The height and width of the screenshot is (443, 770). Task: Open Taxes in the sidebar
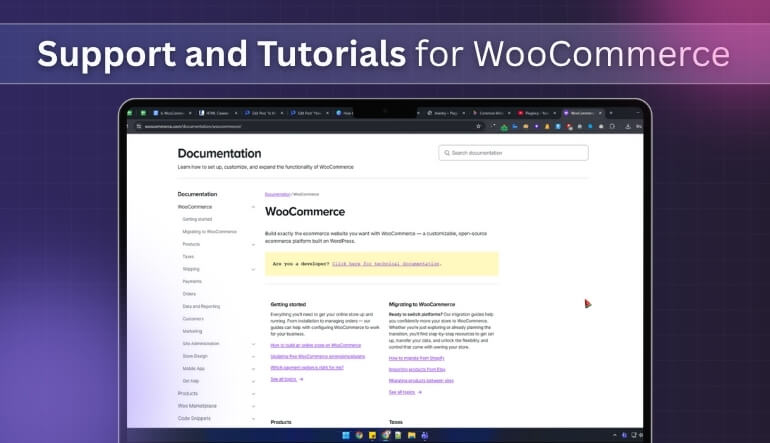[x=188, y=256]
